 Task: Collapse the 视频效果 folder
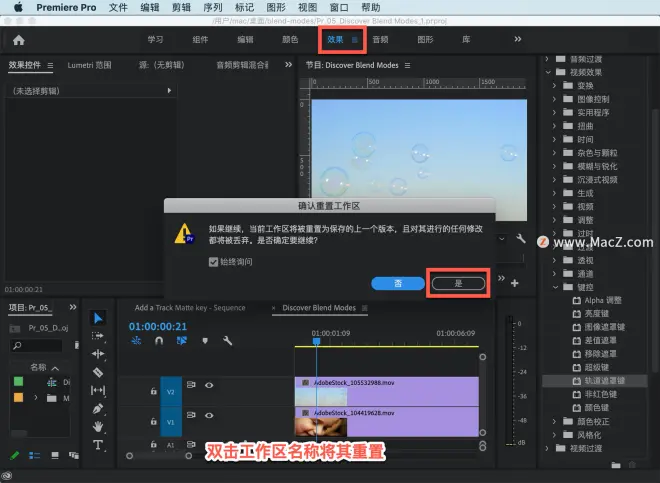(548, 72)
